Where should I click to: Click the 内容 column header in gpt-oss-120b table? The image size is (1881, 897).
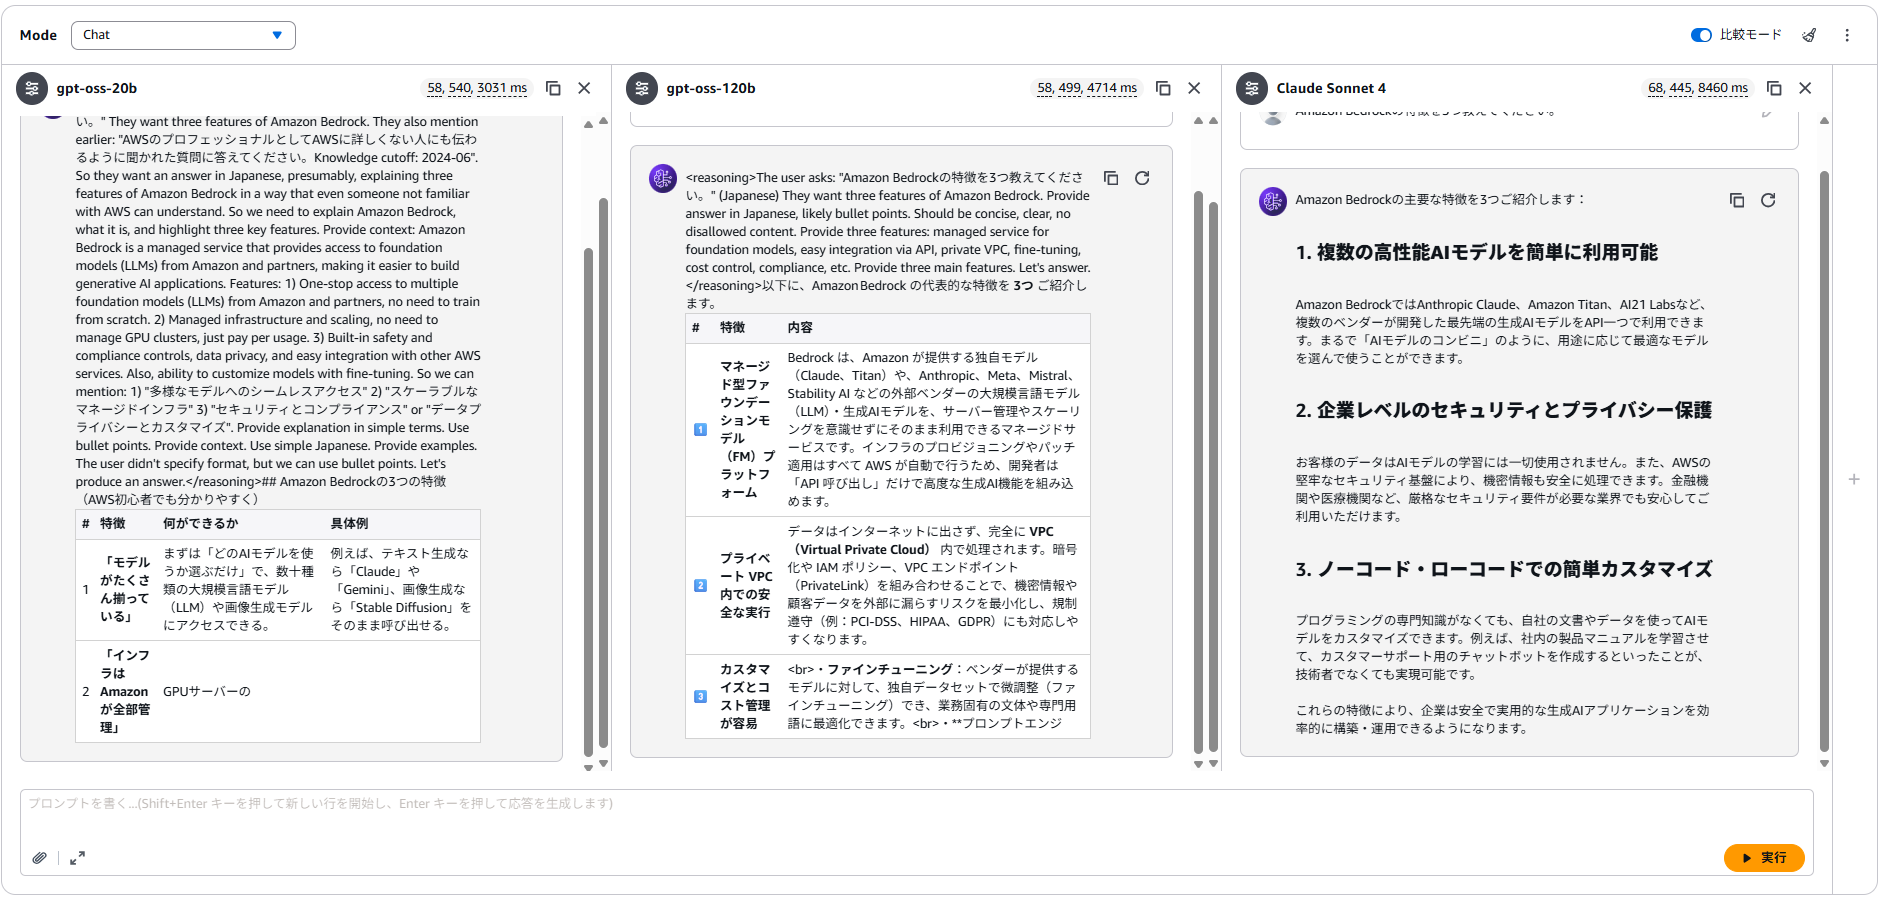coord(800,328)
